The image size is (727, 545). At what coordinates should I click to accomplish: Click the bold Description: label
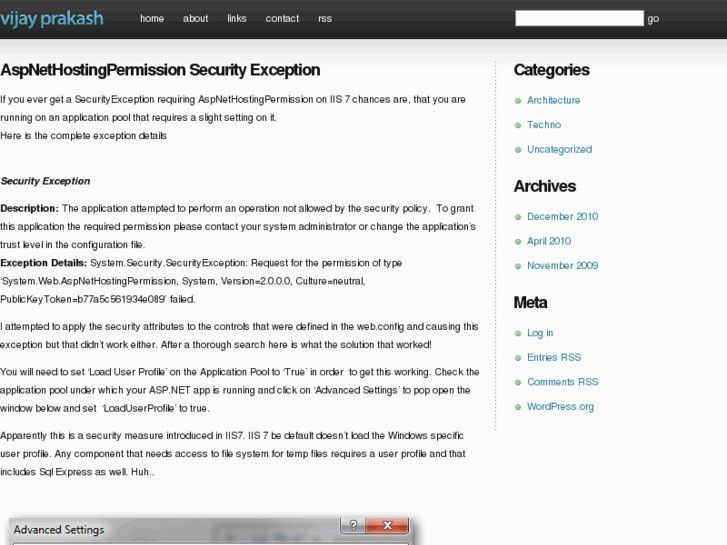30,209
